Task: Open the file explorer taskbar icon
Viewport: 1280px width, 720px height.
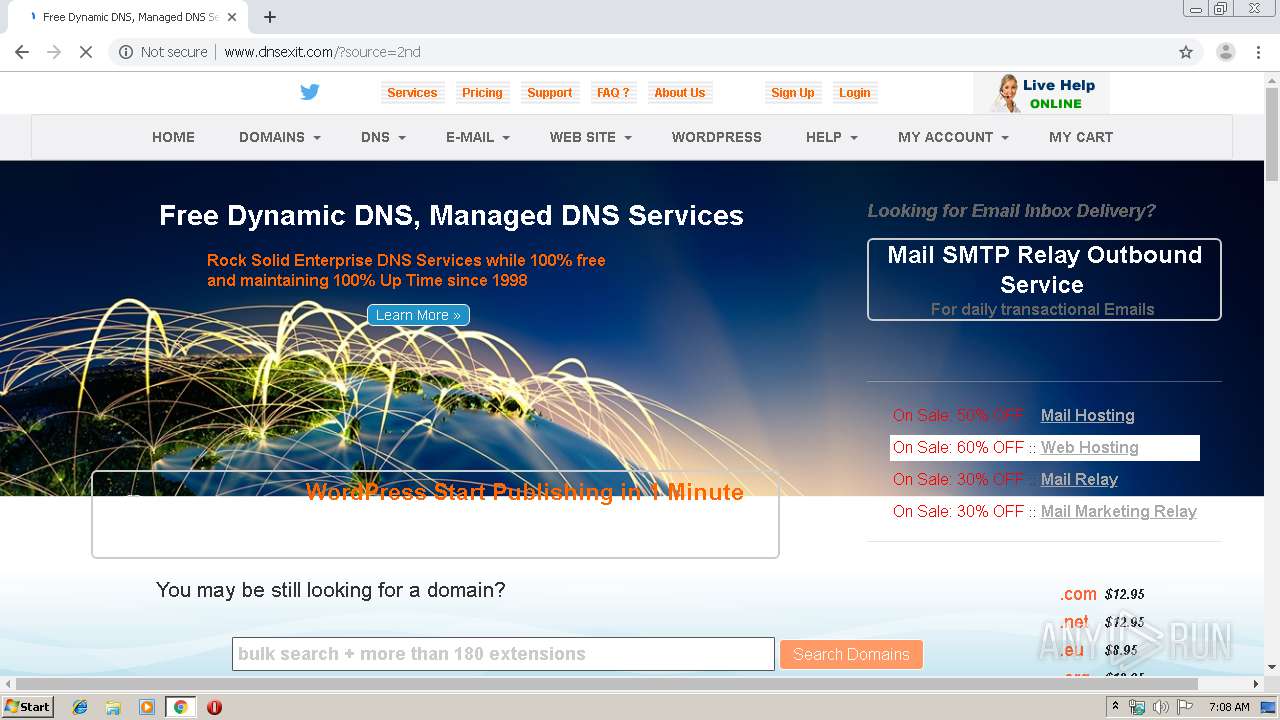Action: (113, 707)
